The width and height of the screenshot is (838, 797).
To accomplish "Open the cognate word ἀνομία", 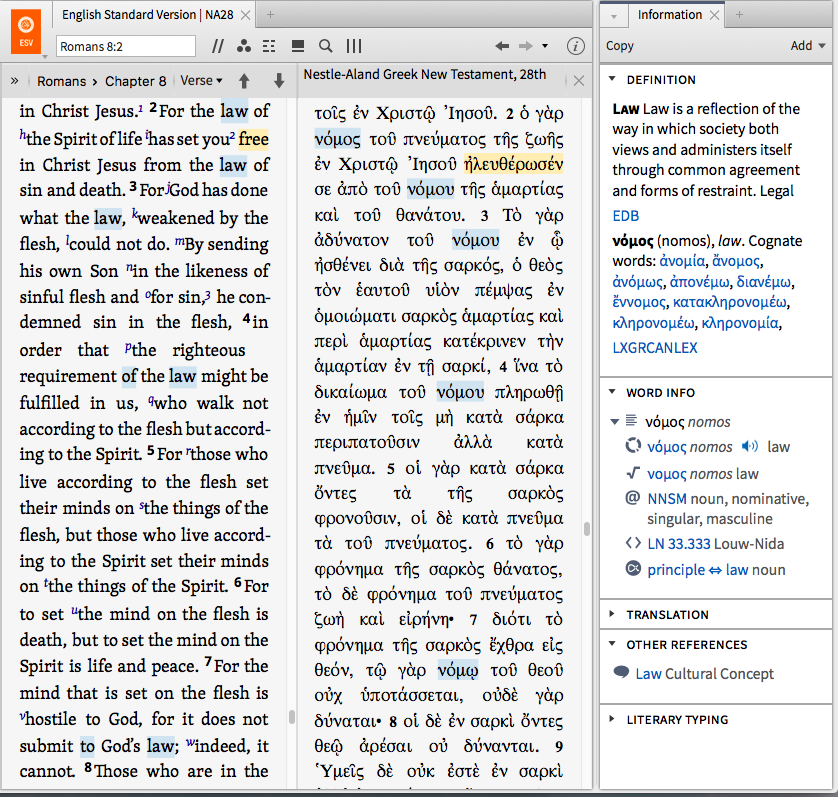I will point(682,261).
